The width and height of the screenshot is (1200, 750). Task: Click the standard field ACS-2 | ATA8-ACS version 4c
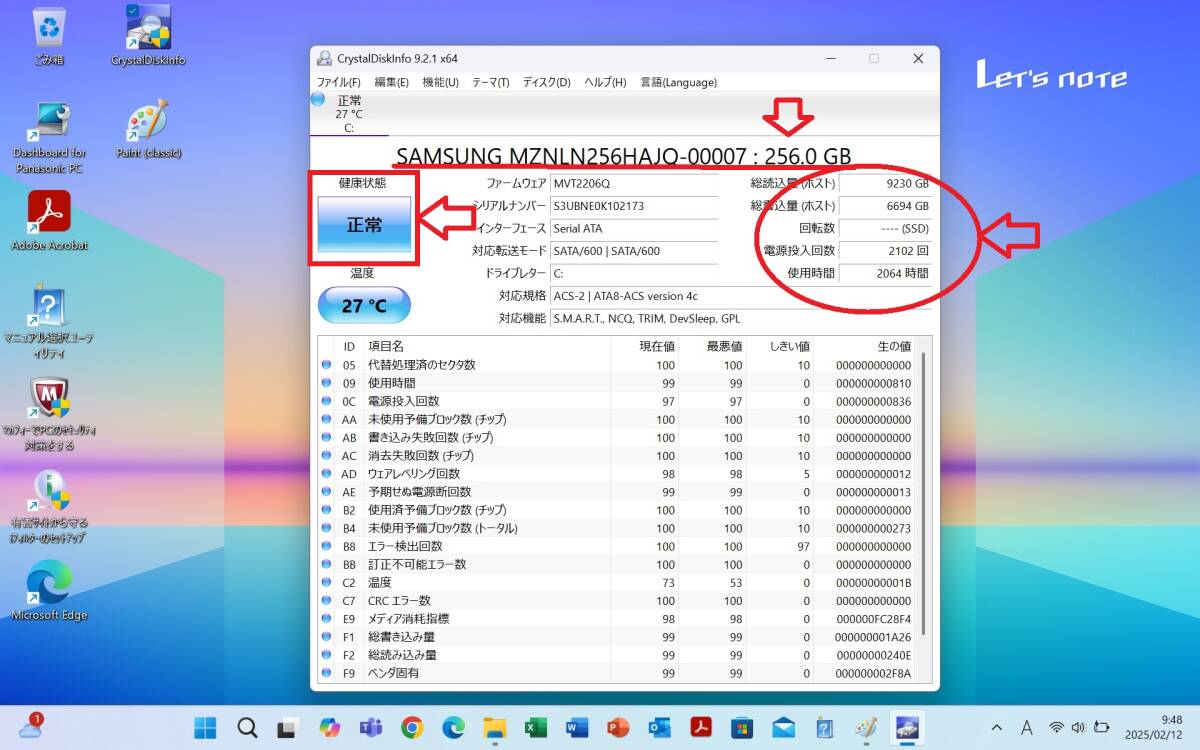(741, 296)
